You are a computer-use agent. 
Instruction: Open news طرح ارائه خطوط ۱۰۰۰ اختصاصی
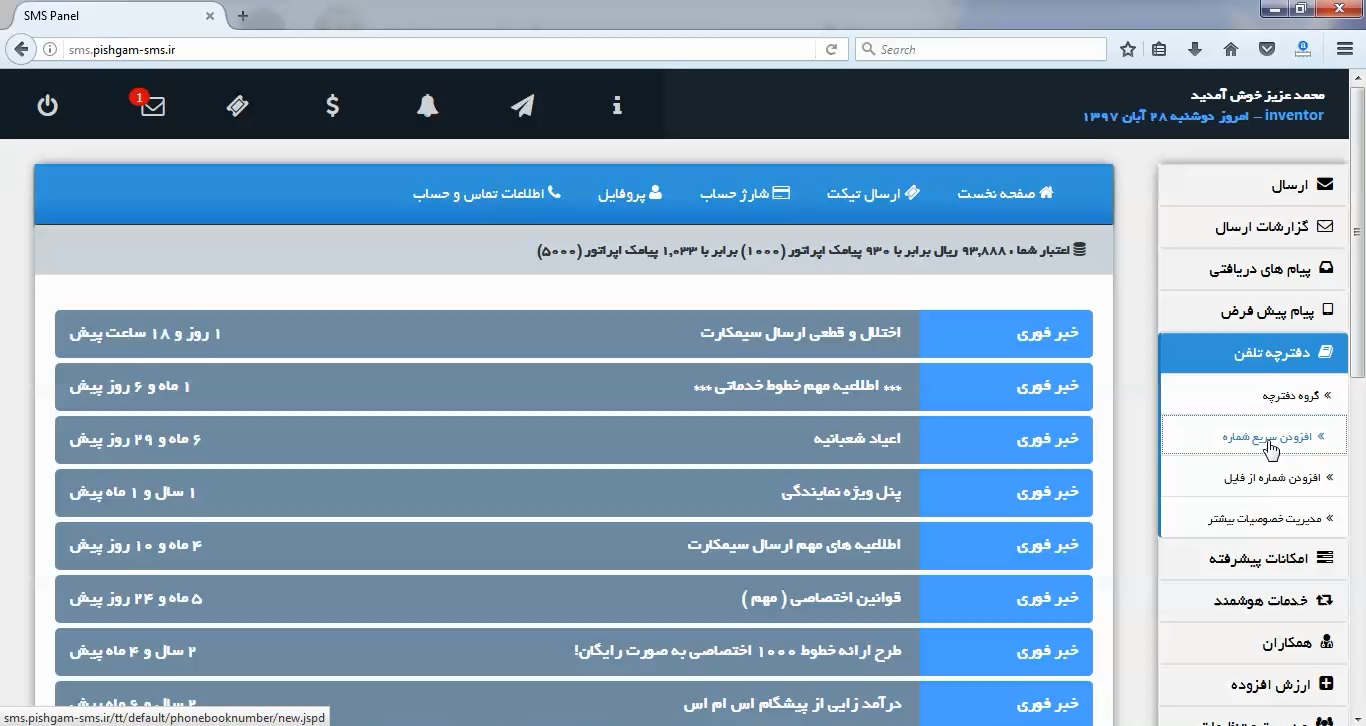click(x=574, y=651)
